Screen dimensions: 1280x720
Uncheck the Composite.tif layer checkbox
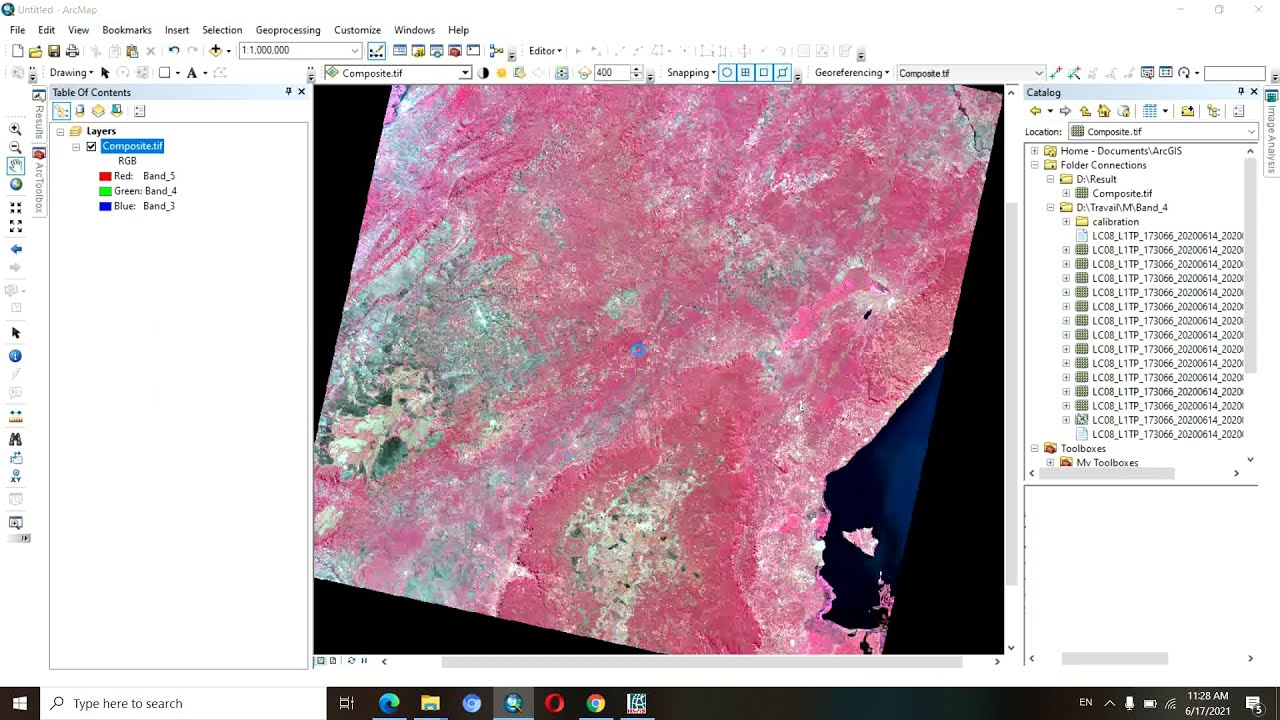[x=91, y=146]
